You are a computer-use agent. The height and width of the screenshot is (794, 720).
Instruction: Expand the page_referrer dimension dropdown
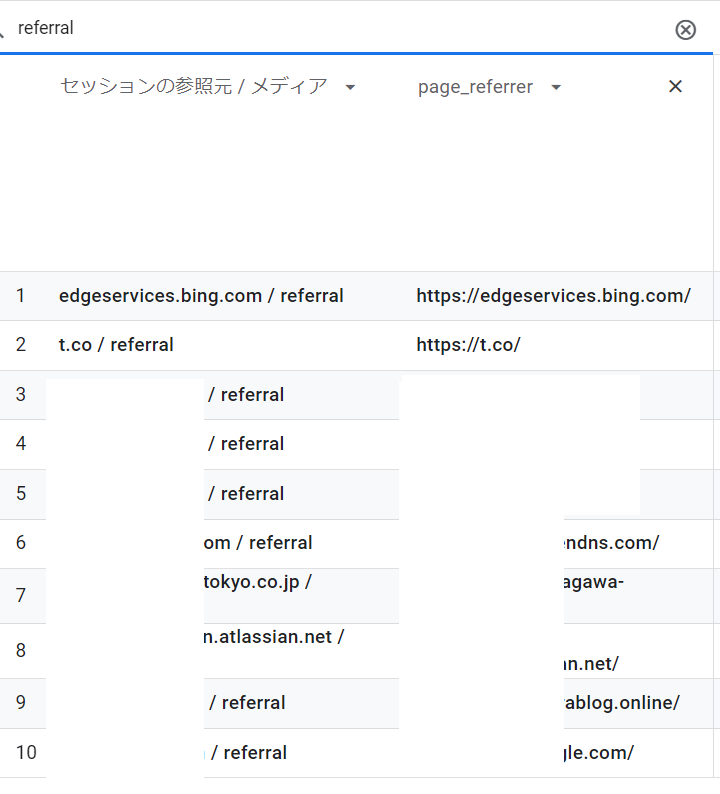556,88
